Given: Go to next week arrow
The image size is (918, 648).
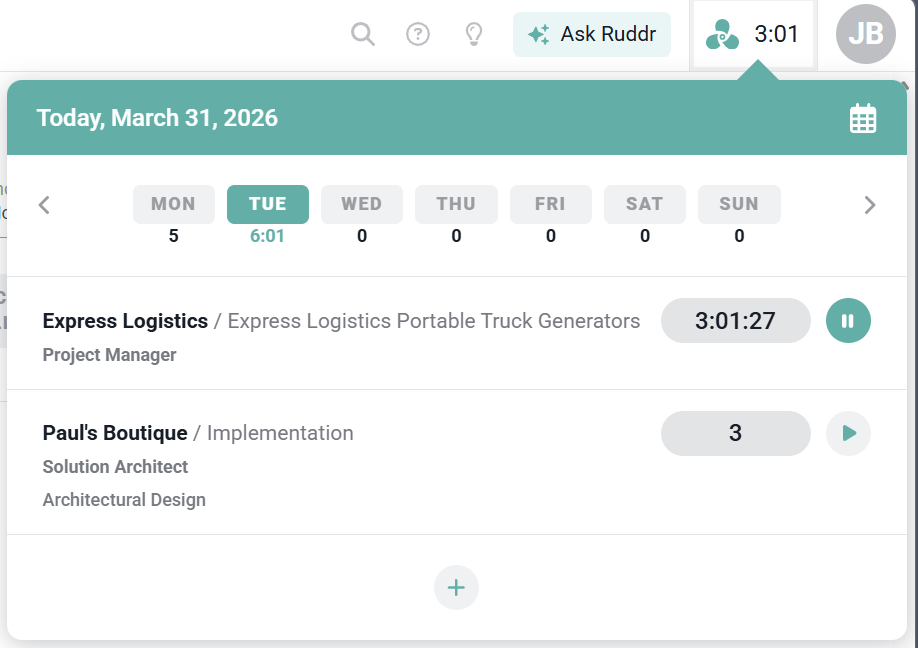Looking at the screenshot, I should coord(869,205).
